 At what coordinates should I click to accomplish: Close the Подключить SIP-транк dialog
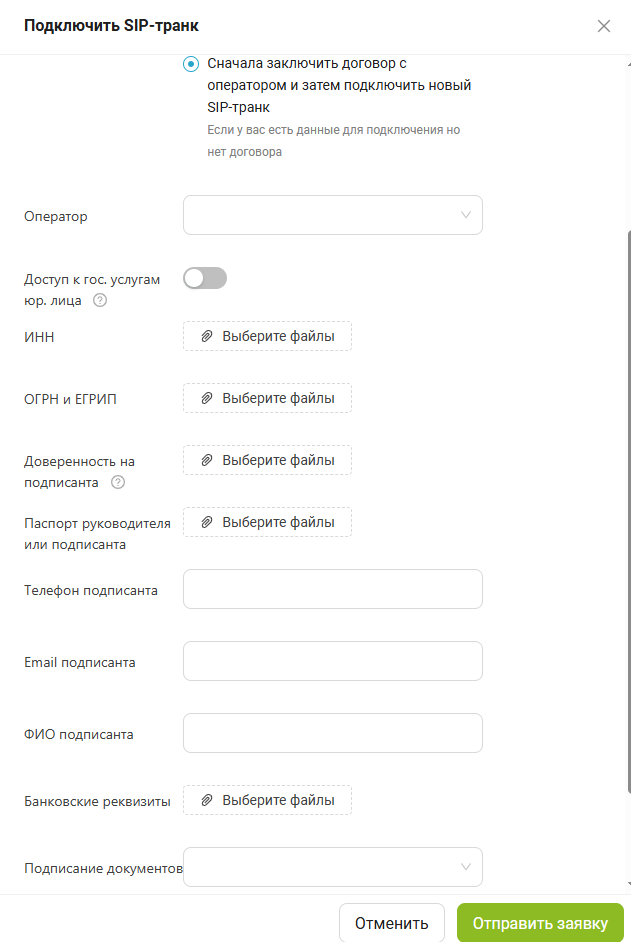coord(603,26)
